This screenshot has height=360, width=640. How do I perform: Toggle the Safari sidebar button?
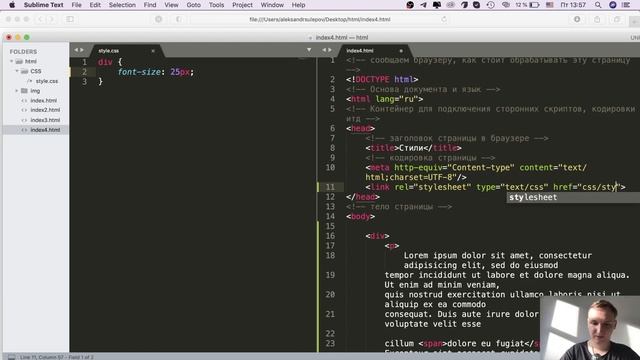coord(70,19)
